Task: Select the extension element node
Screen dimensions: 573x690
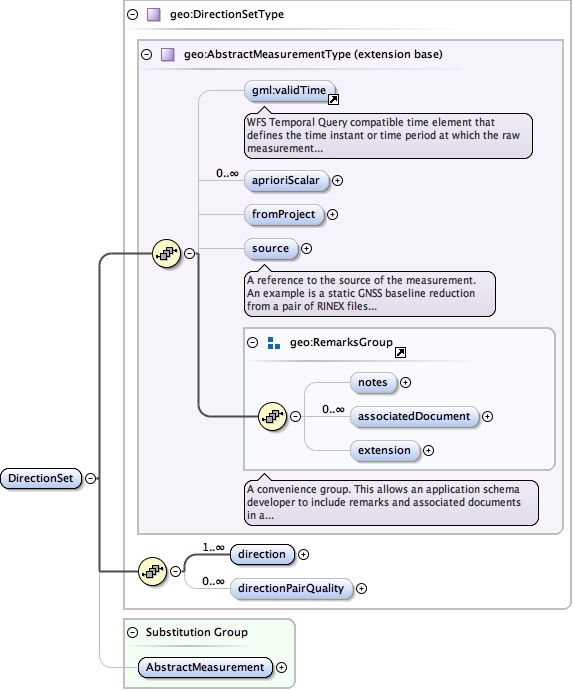Action: pos(385,451)
